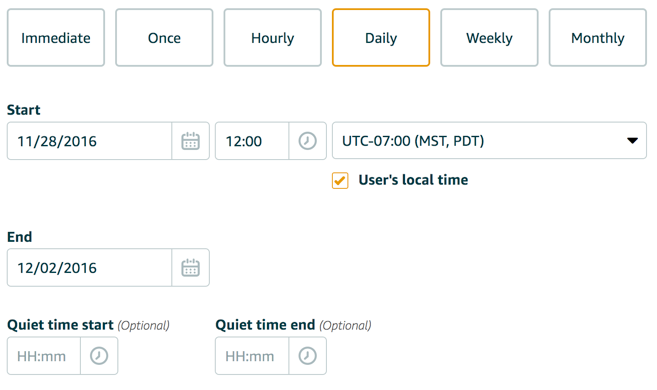Pick the Weekly frequency option
Viewport: 657px width, 390px height.
click(x=489, y=38)
